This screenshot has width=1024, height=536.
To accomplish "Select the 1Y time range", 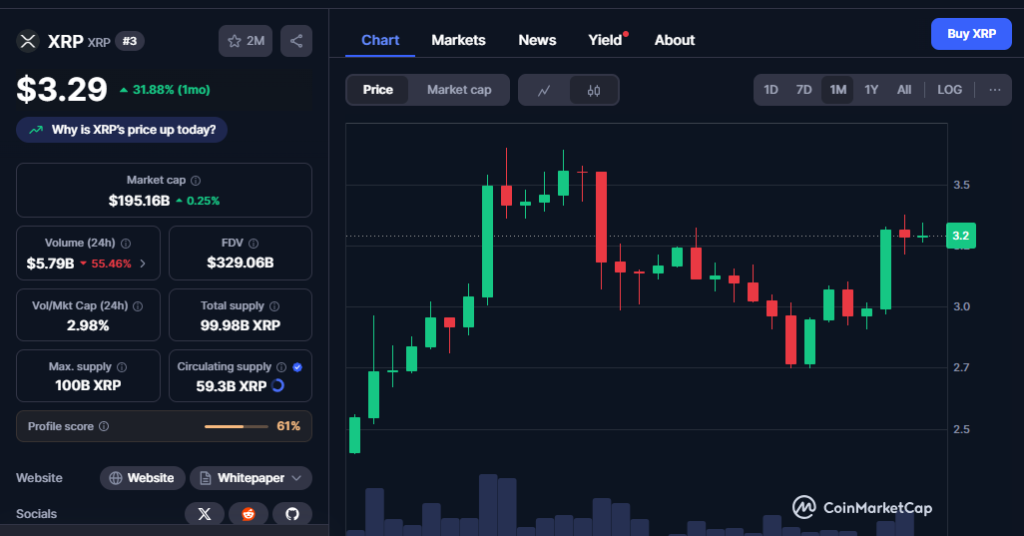I will point(871,90).
